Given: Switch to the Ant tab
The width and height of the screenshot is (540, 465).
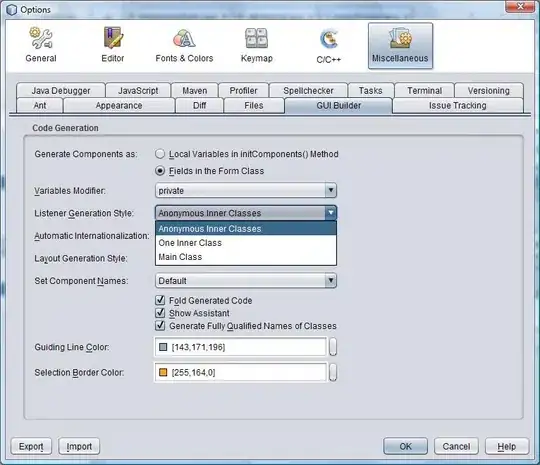Looking at the screenshot, I should coord(40,105).
